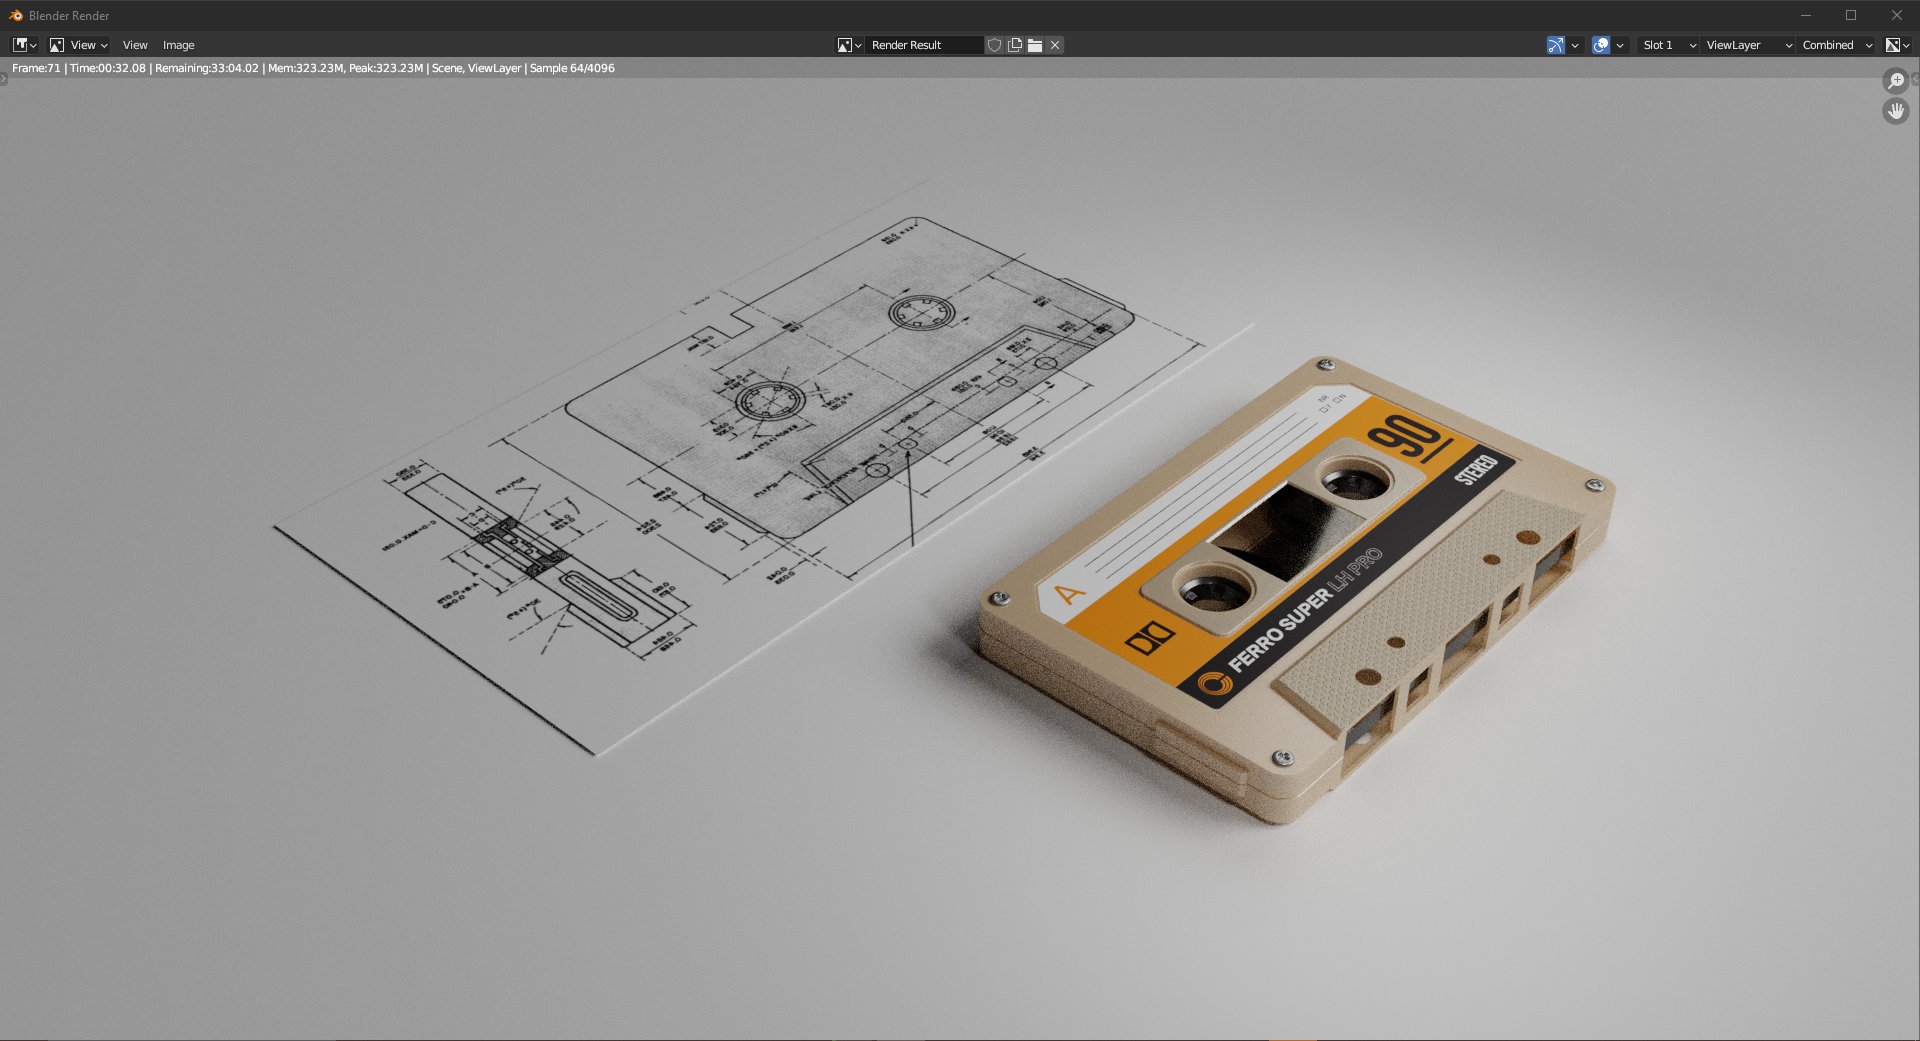Open the ViewLayer dropdown
This screenshot has height=1041, width=1920.
1748,45
